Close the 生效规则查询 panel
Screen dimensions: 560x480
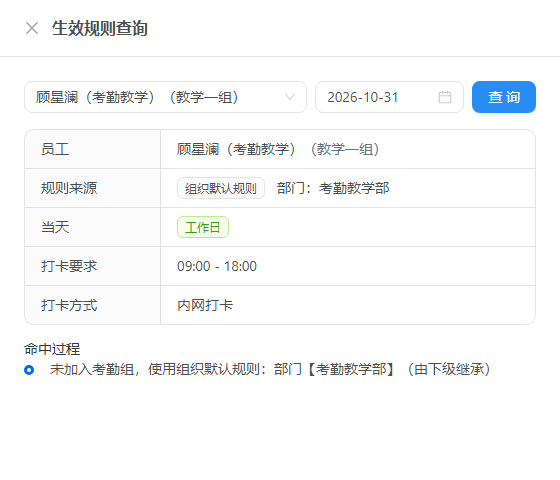pyautogui.click(x=32, y=28)
